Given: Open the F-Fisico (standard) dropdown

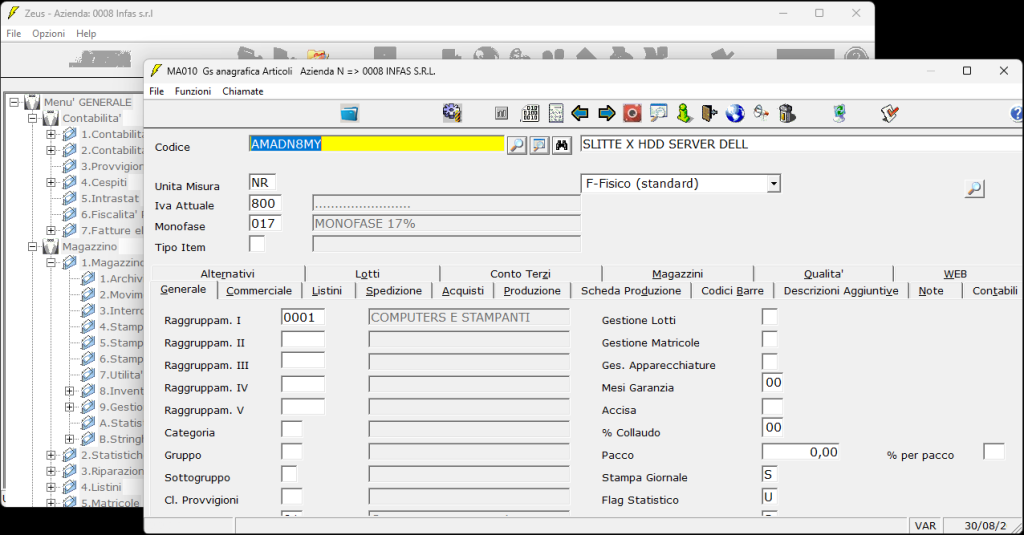Looking at the screenshot, I should click(772, 184).
